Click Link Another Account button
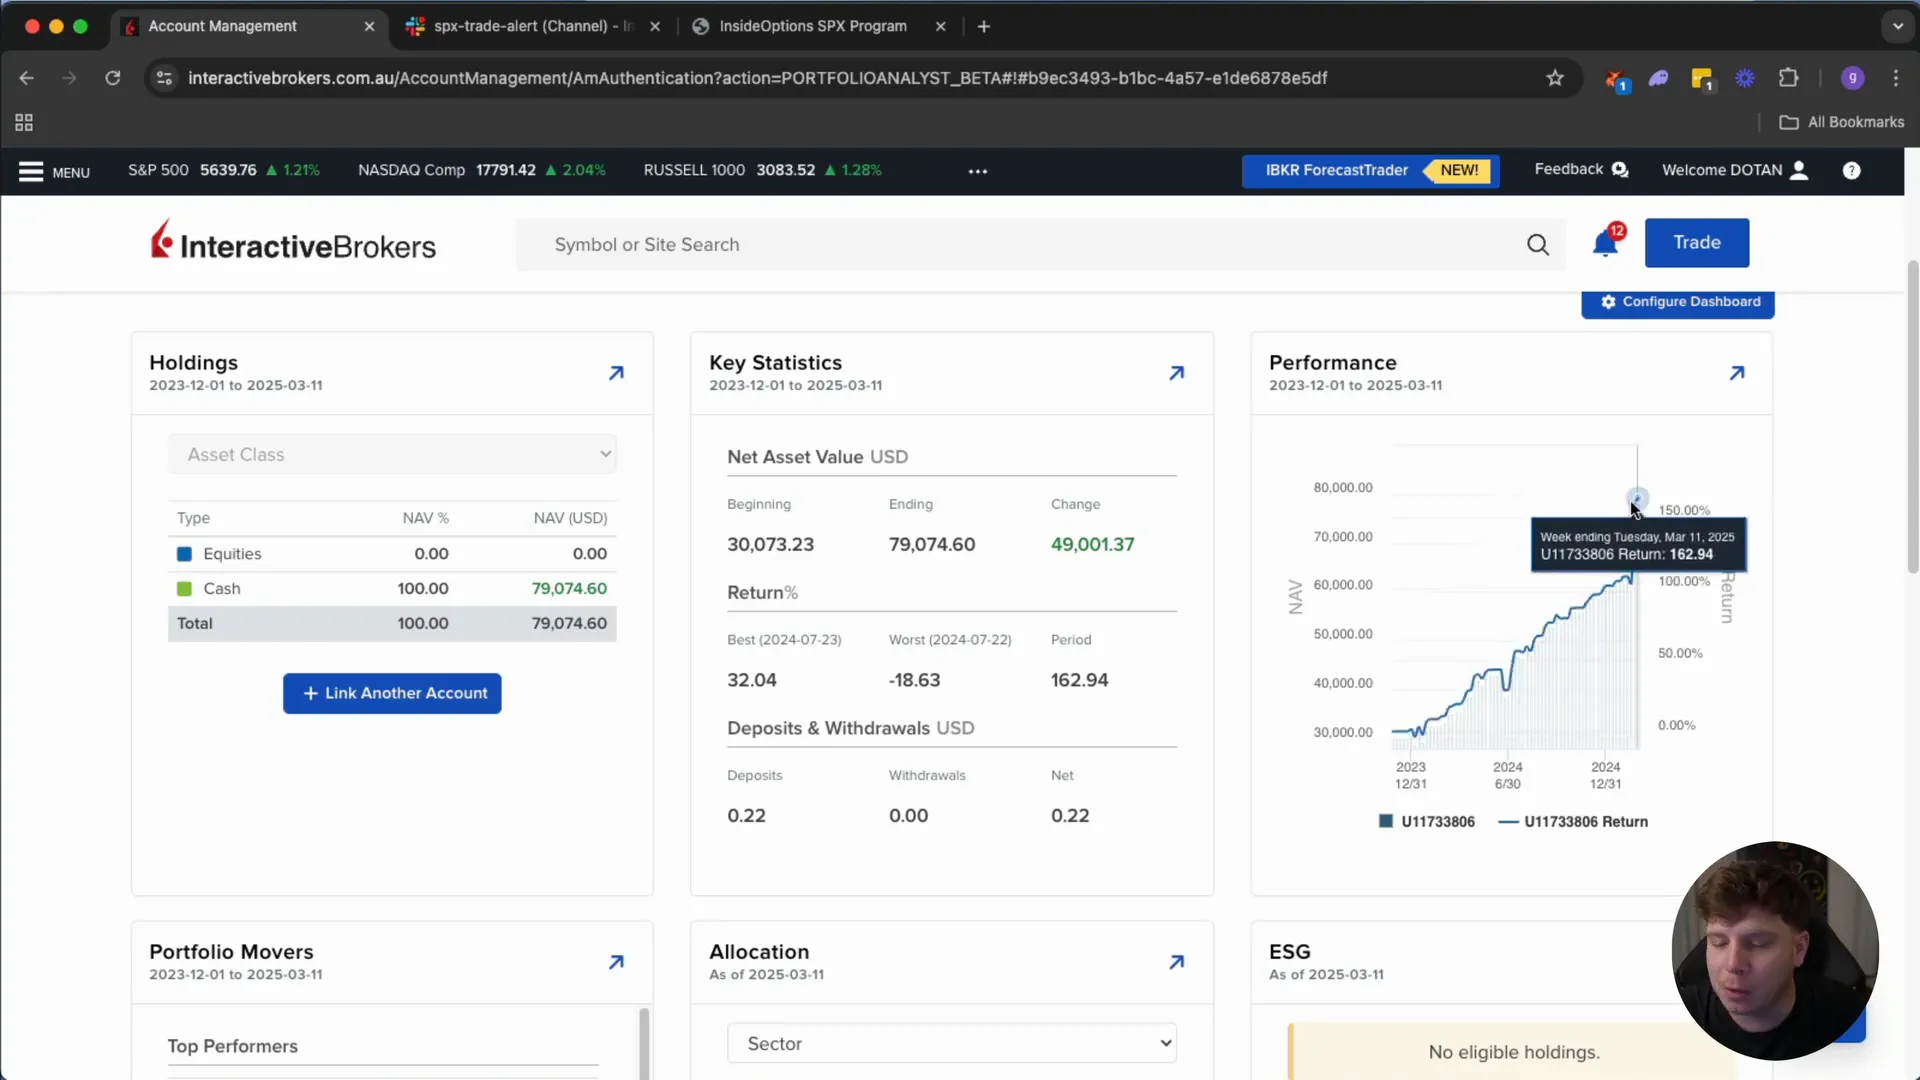1920x1080 pixels. 392,693
